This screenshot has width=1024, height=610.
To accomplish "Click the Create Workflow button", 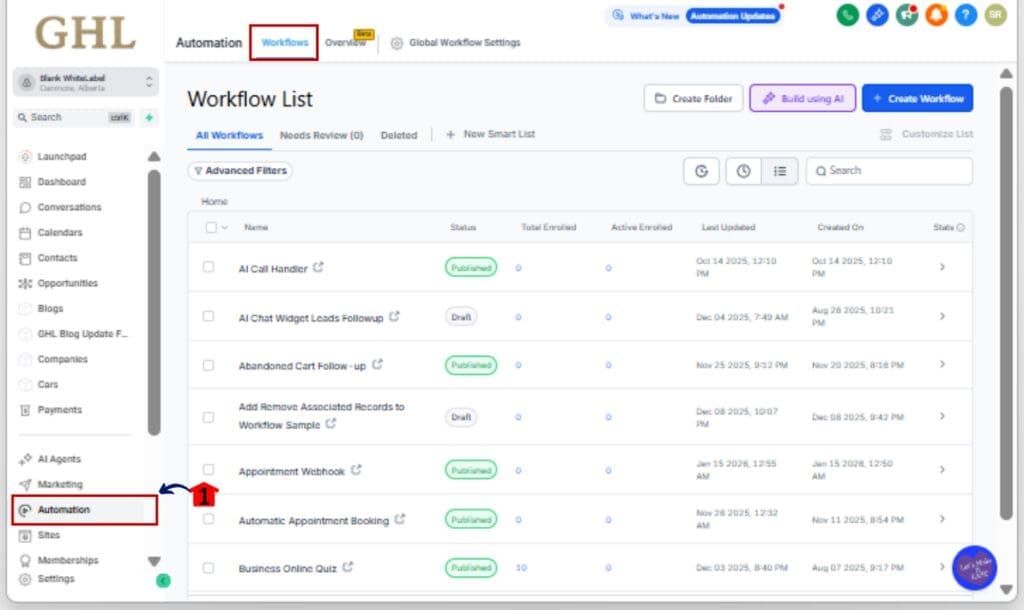I will coord(917,97).
